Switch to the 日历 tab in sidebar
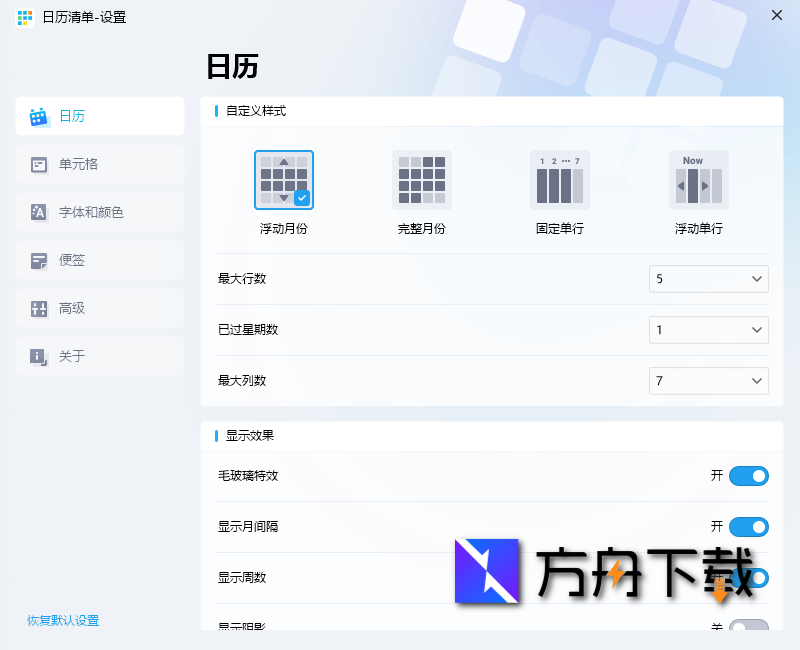Image resolution: width=800 pixels, height=650 pixels. pos(99,116)
